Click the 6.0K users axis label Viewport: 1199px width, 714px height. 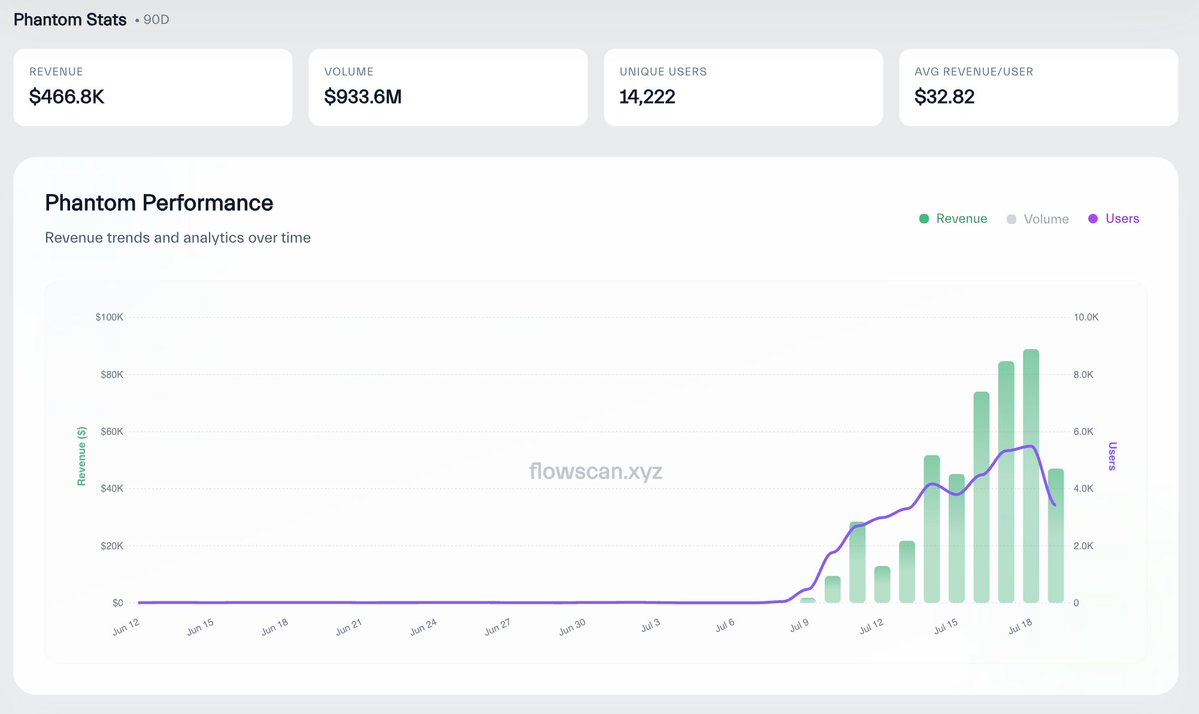click(x=1084, y=432)
